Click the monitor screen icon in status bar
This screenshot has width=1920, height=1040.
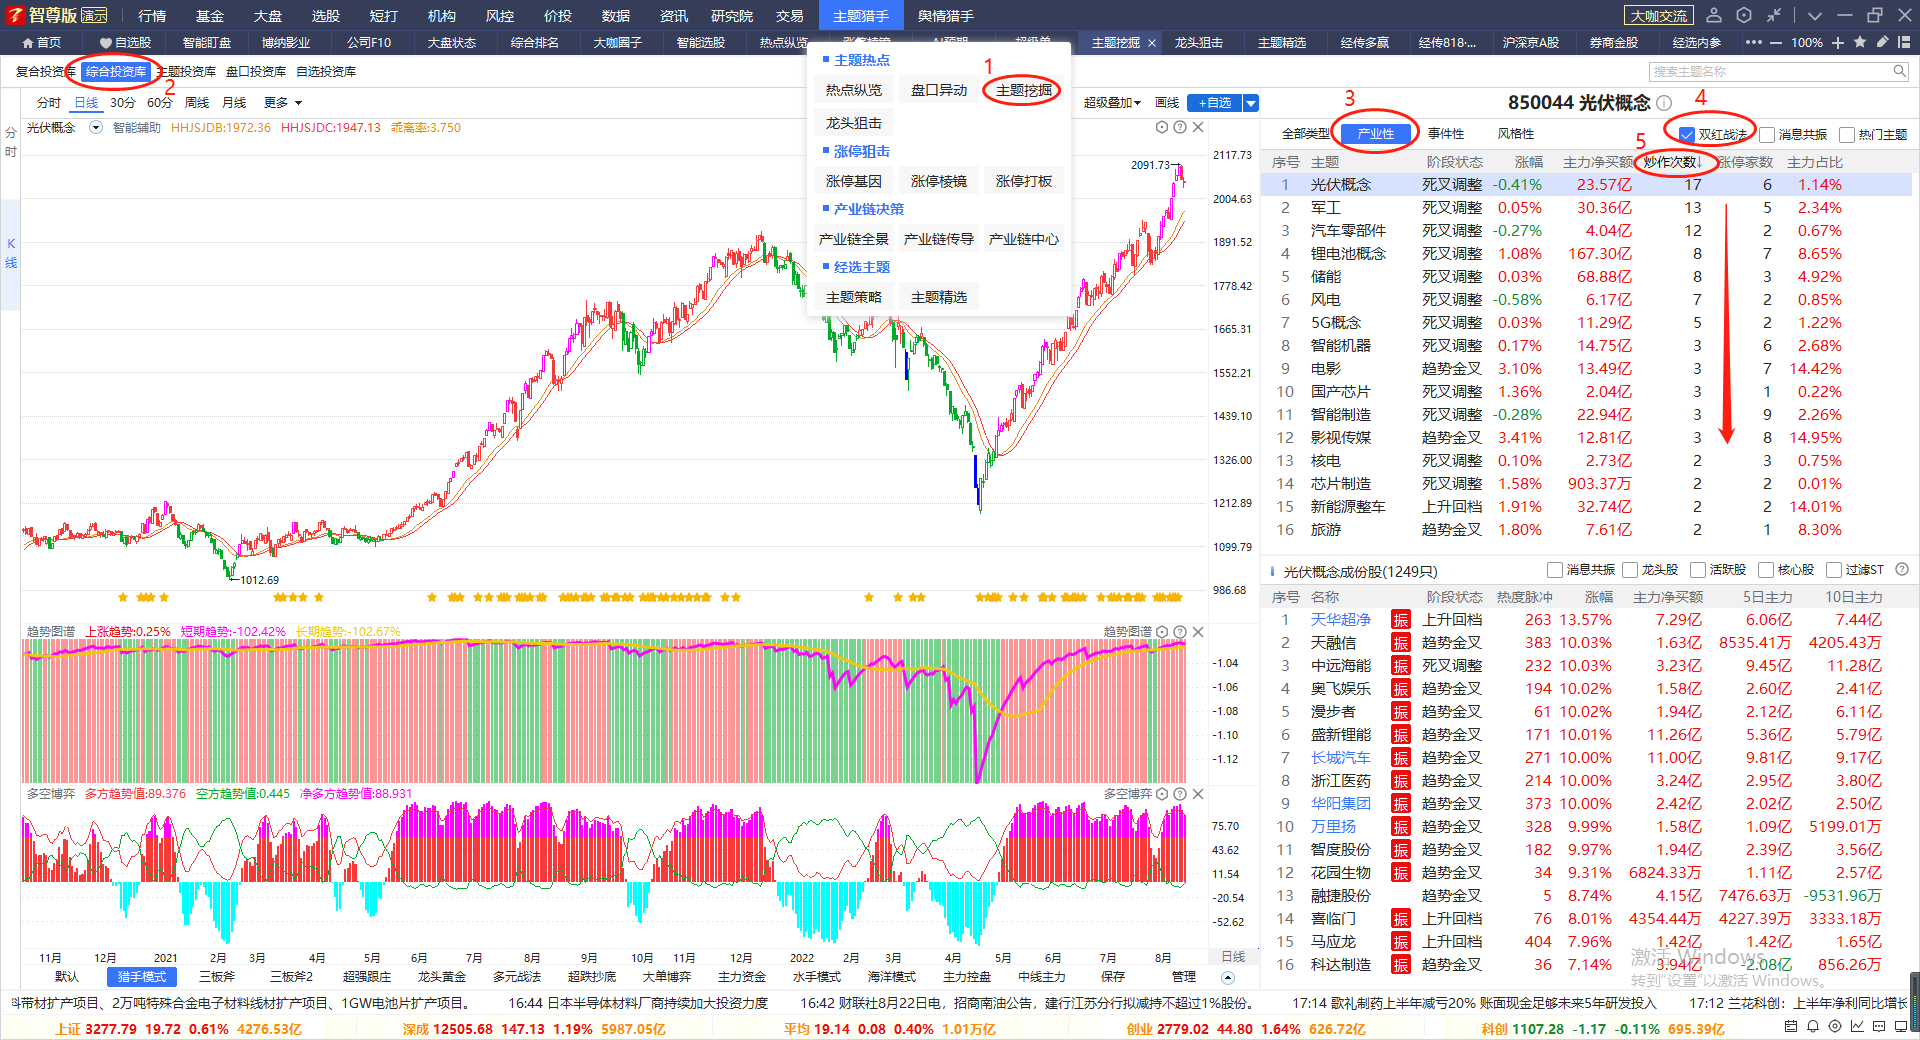(1901, 1026)
